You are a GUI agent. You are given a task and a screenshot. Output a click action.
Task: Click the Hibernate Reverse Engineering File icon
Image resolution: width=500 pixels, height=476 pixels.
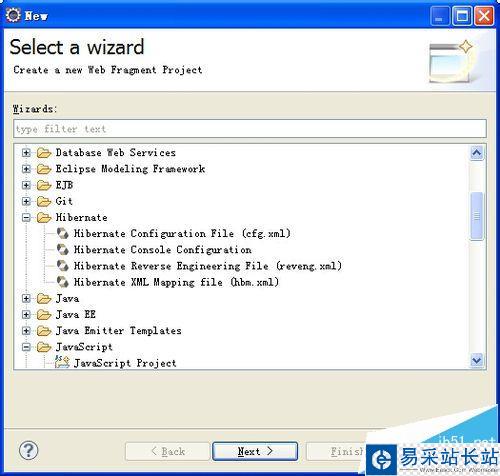pyautogui.click(x=62, y=266)
